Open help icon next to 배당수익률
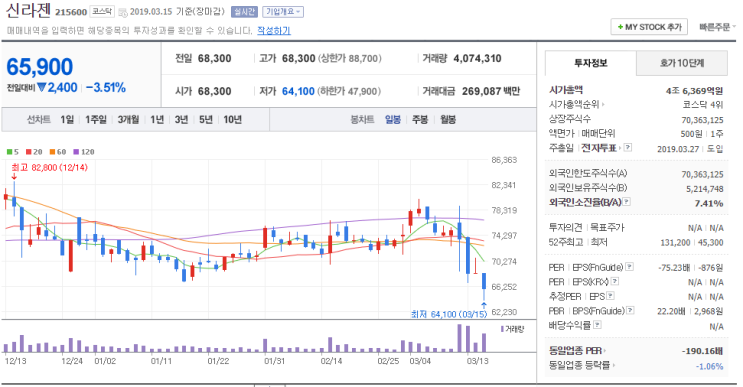 pyautogui.click(x=598, y=324)
